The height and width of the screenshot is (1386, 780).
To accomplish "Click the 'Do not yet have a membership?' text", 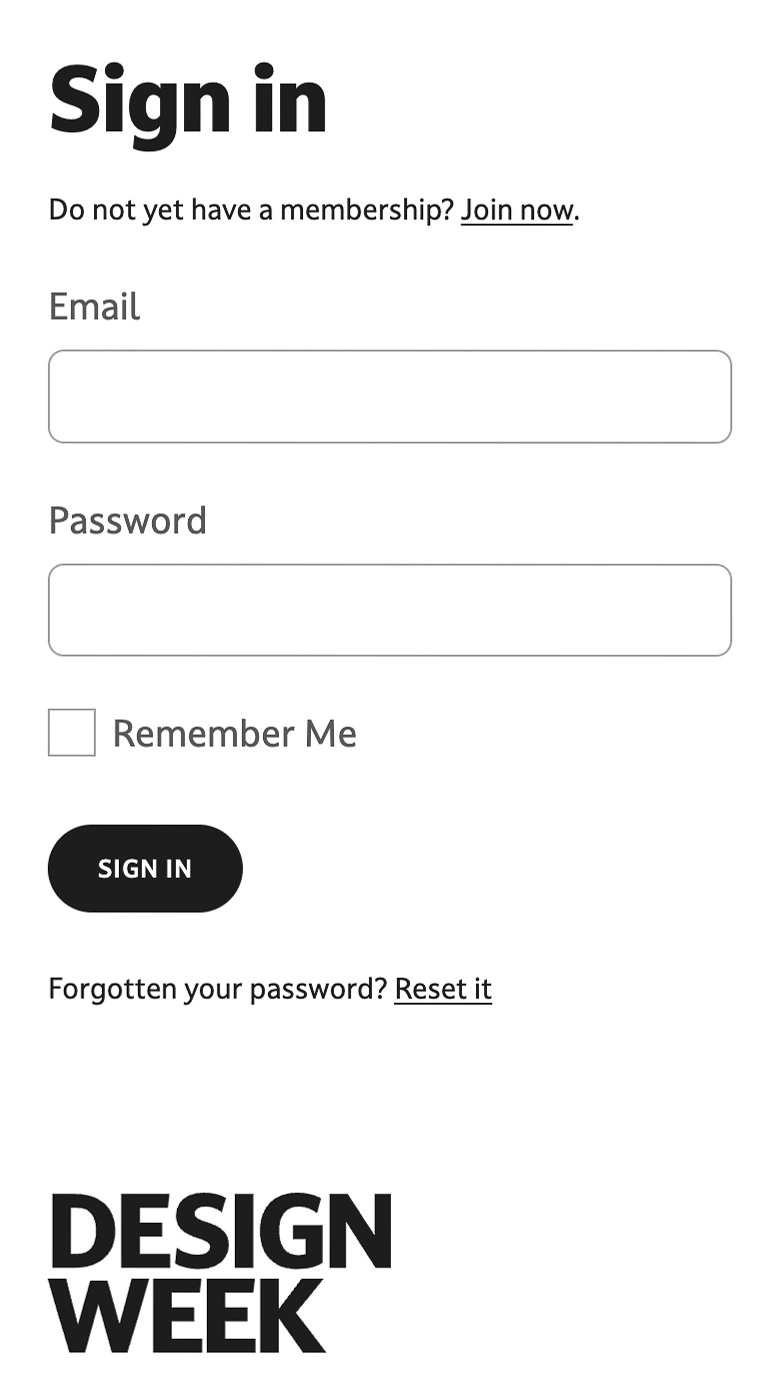I will [251, 210].
